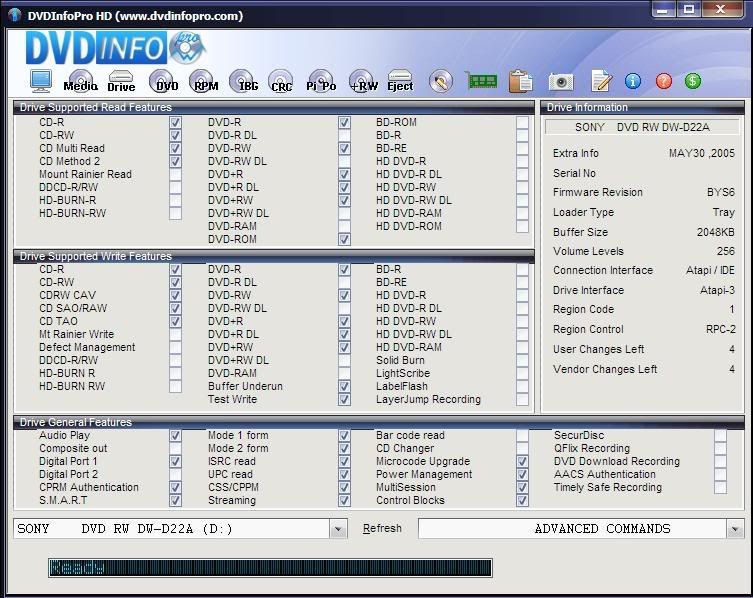The image size is (753, 598).
Task: Toggle the CD-R read features checkbox
Action: [x=175, y=122]
